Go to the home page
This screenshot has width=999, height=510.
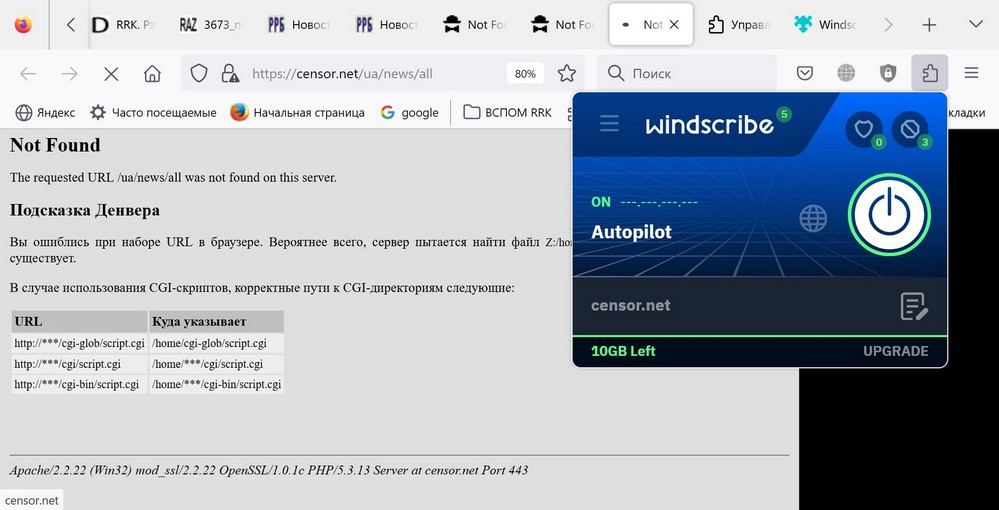pyautogui.click(x=152, y=74)
